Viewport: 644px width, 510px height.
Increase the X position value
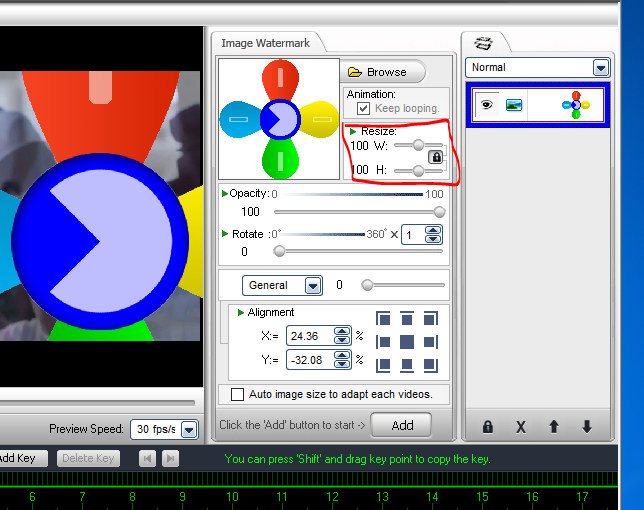coord(342,331)
